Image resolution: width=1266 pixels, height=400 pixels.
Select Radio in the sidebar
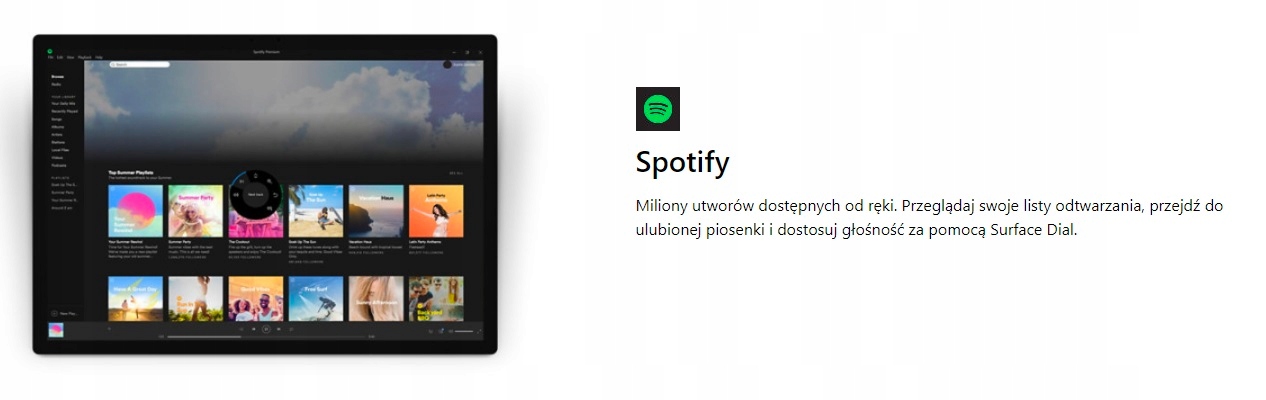[56, 84]
